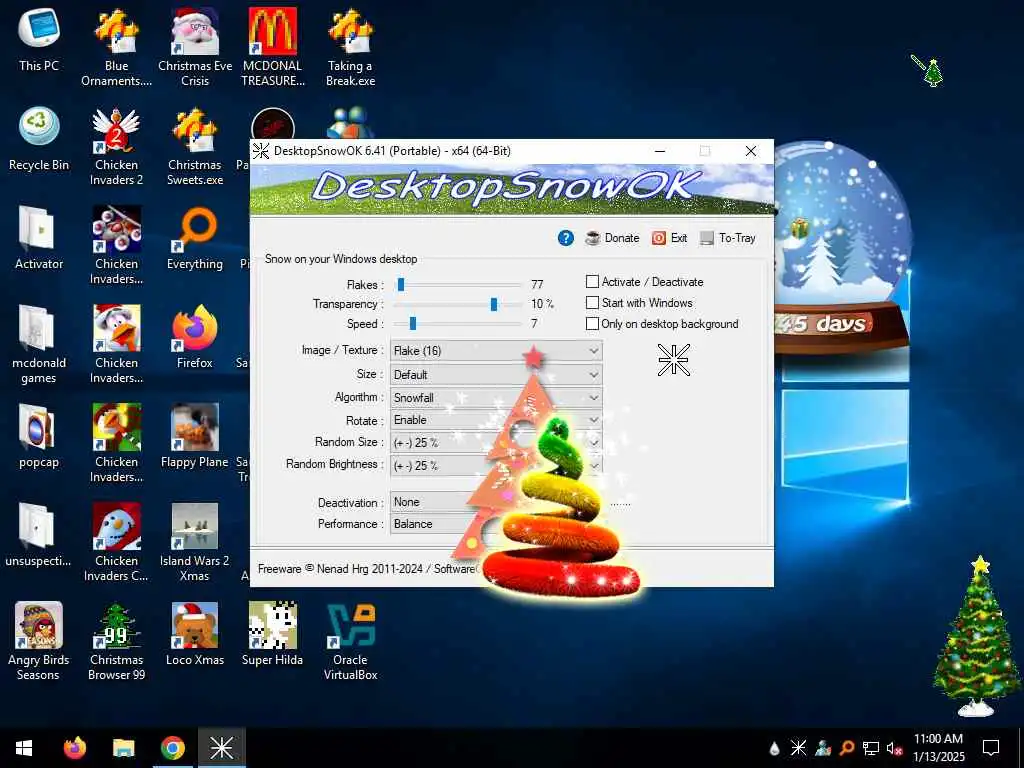Check Only on desktop background
Screen dimensions: 1024x768
(592, 323)
